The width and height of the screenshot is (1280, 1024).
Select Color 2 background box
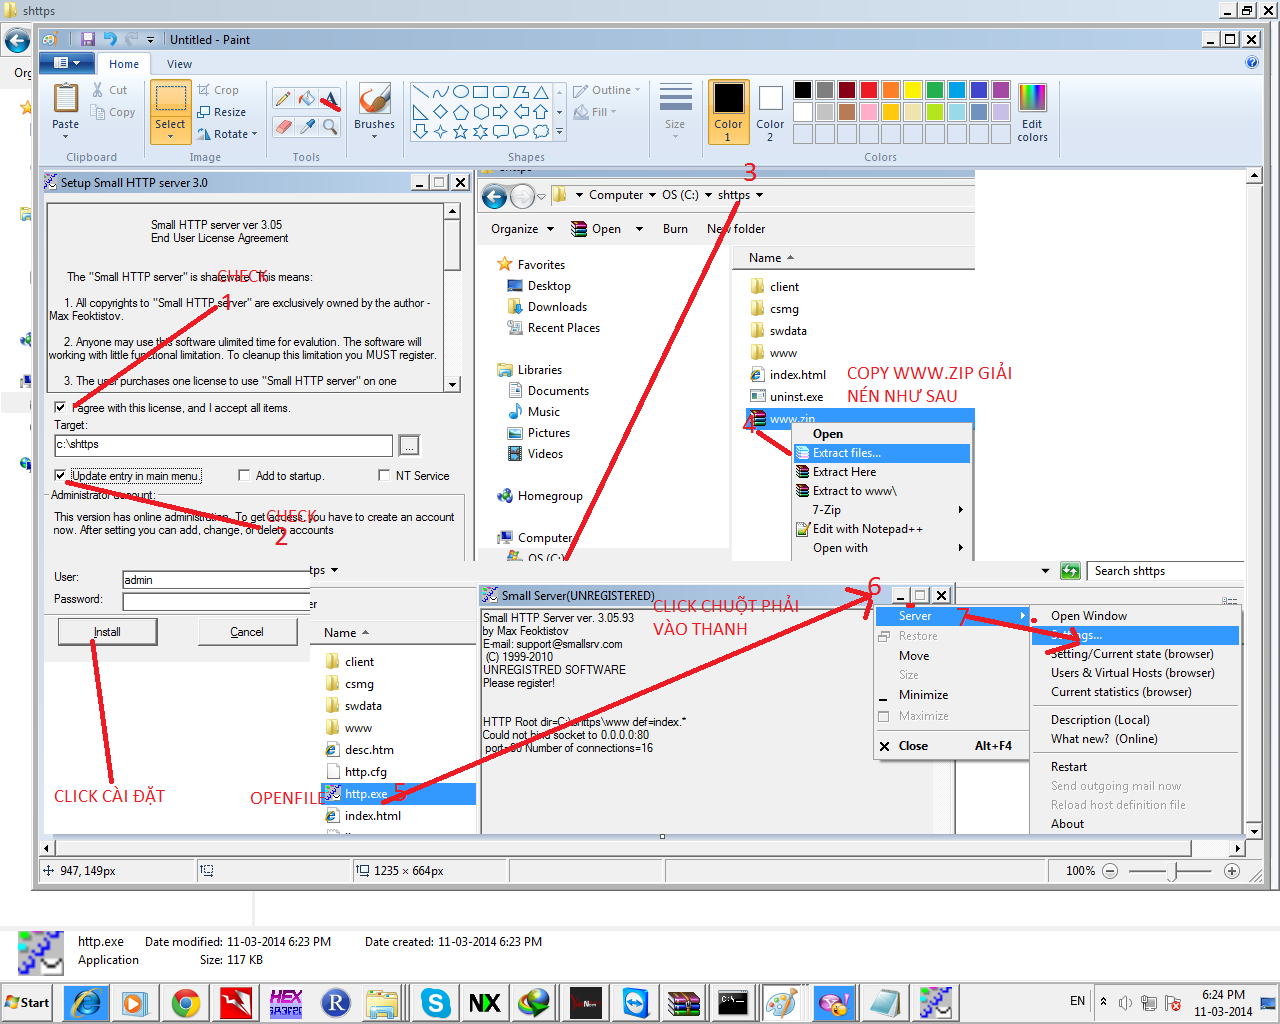pos(770,112)
